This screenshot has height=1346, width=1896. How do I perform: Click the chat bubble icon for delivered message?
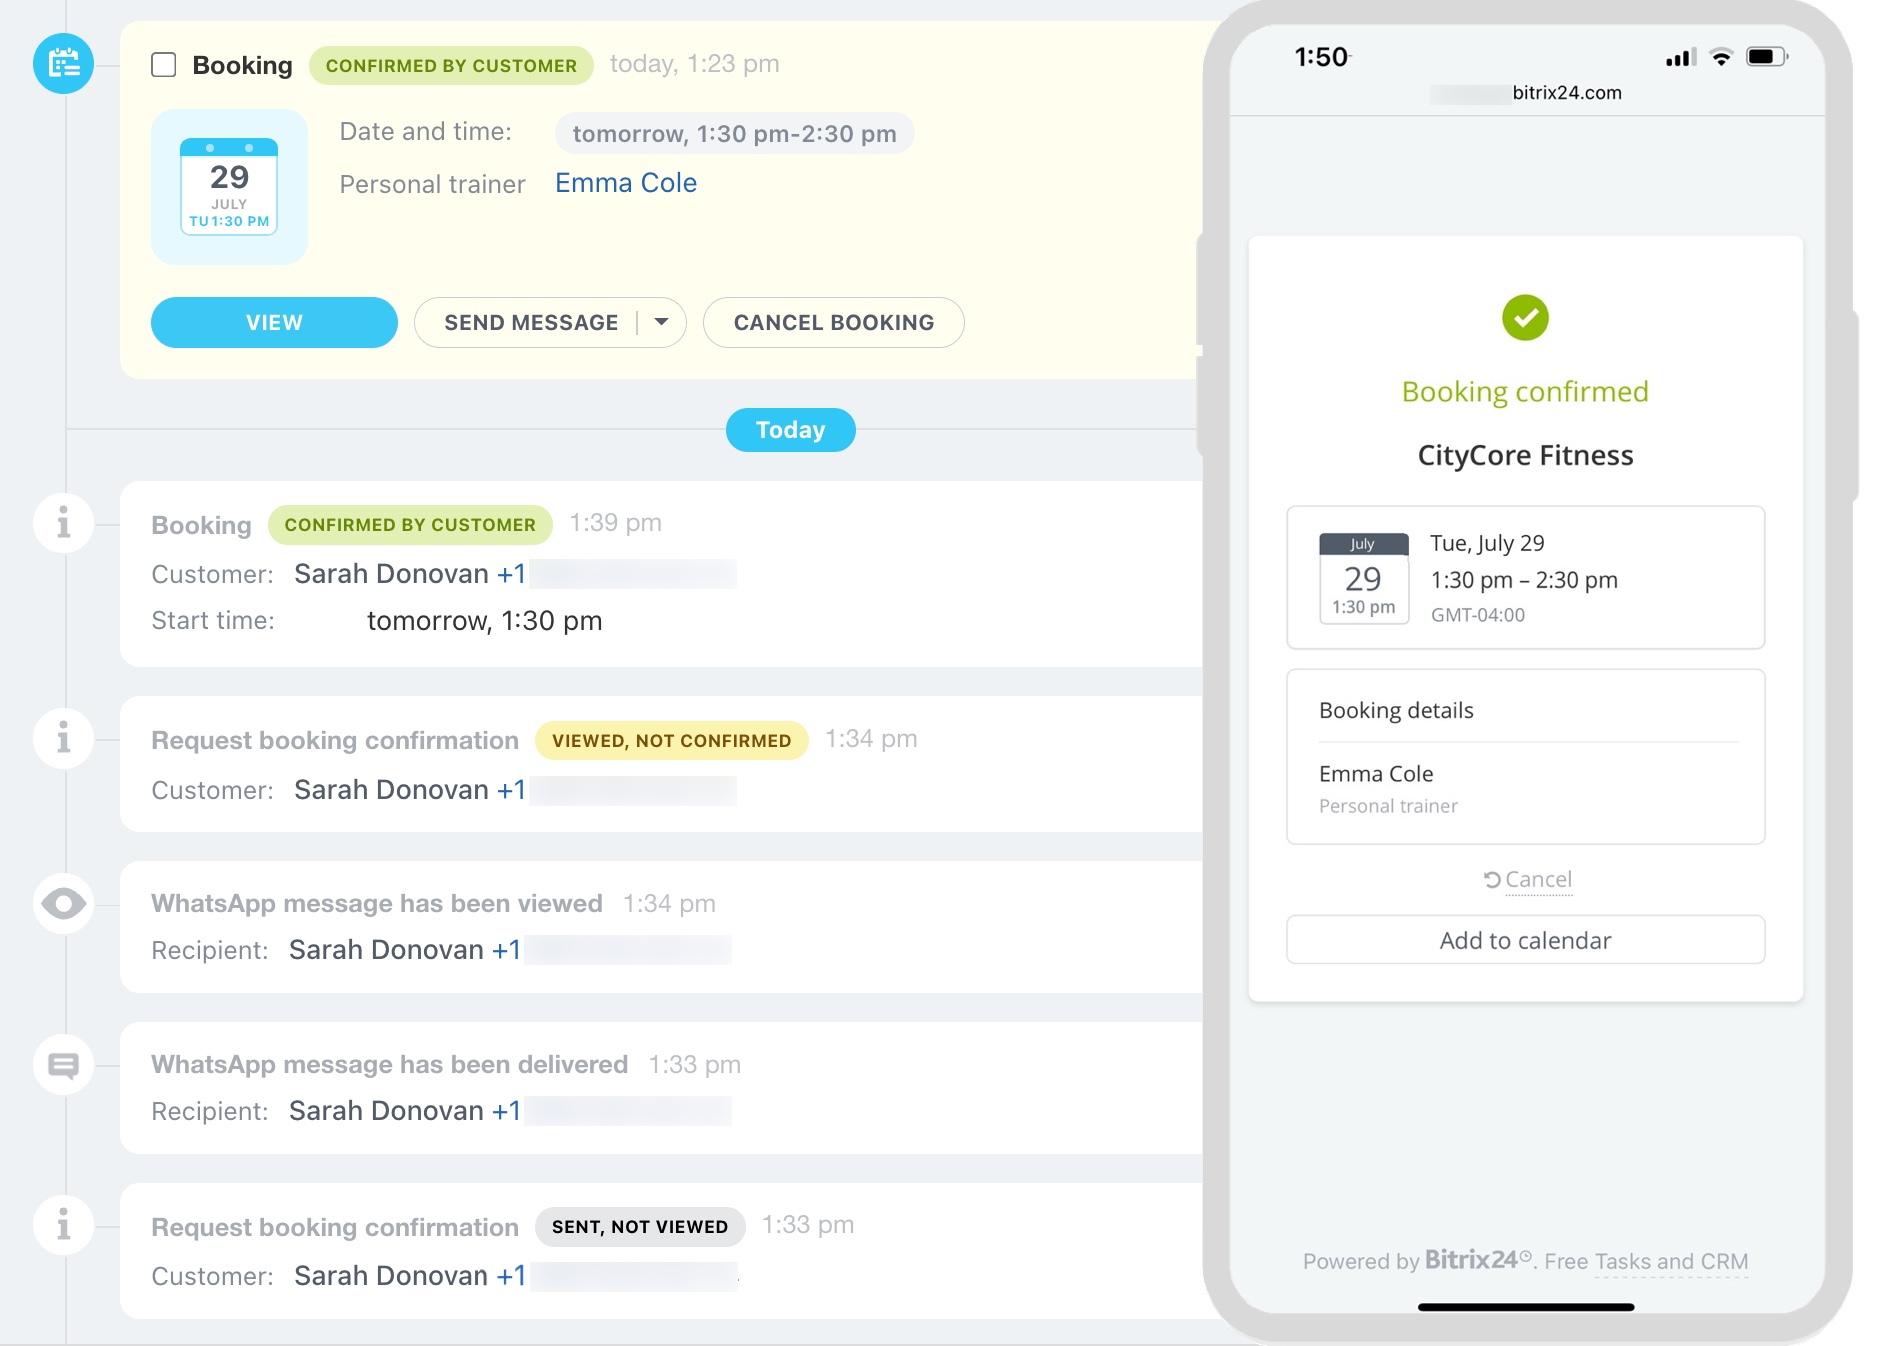(63, 1065)
